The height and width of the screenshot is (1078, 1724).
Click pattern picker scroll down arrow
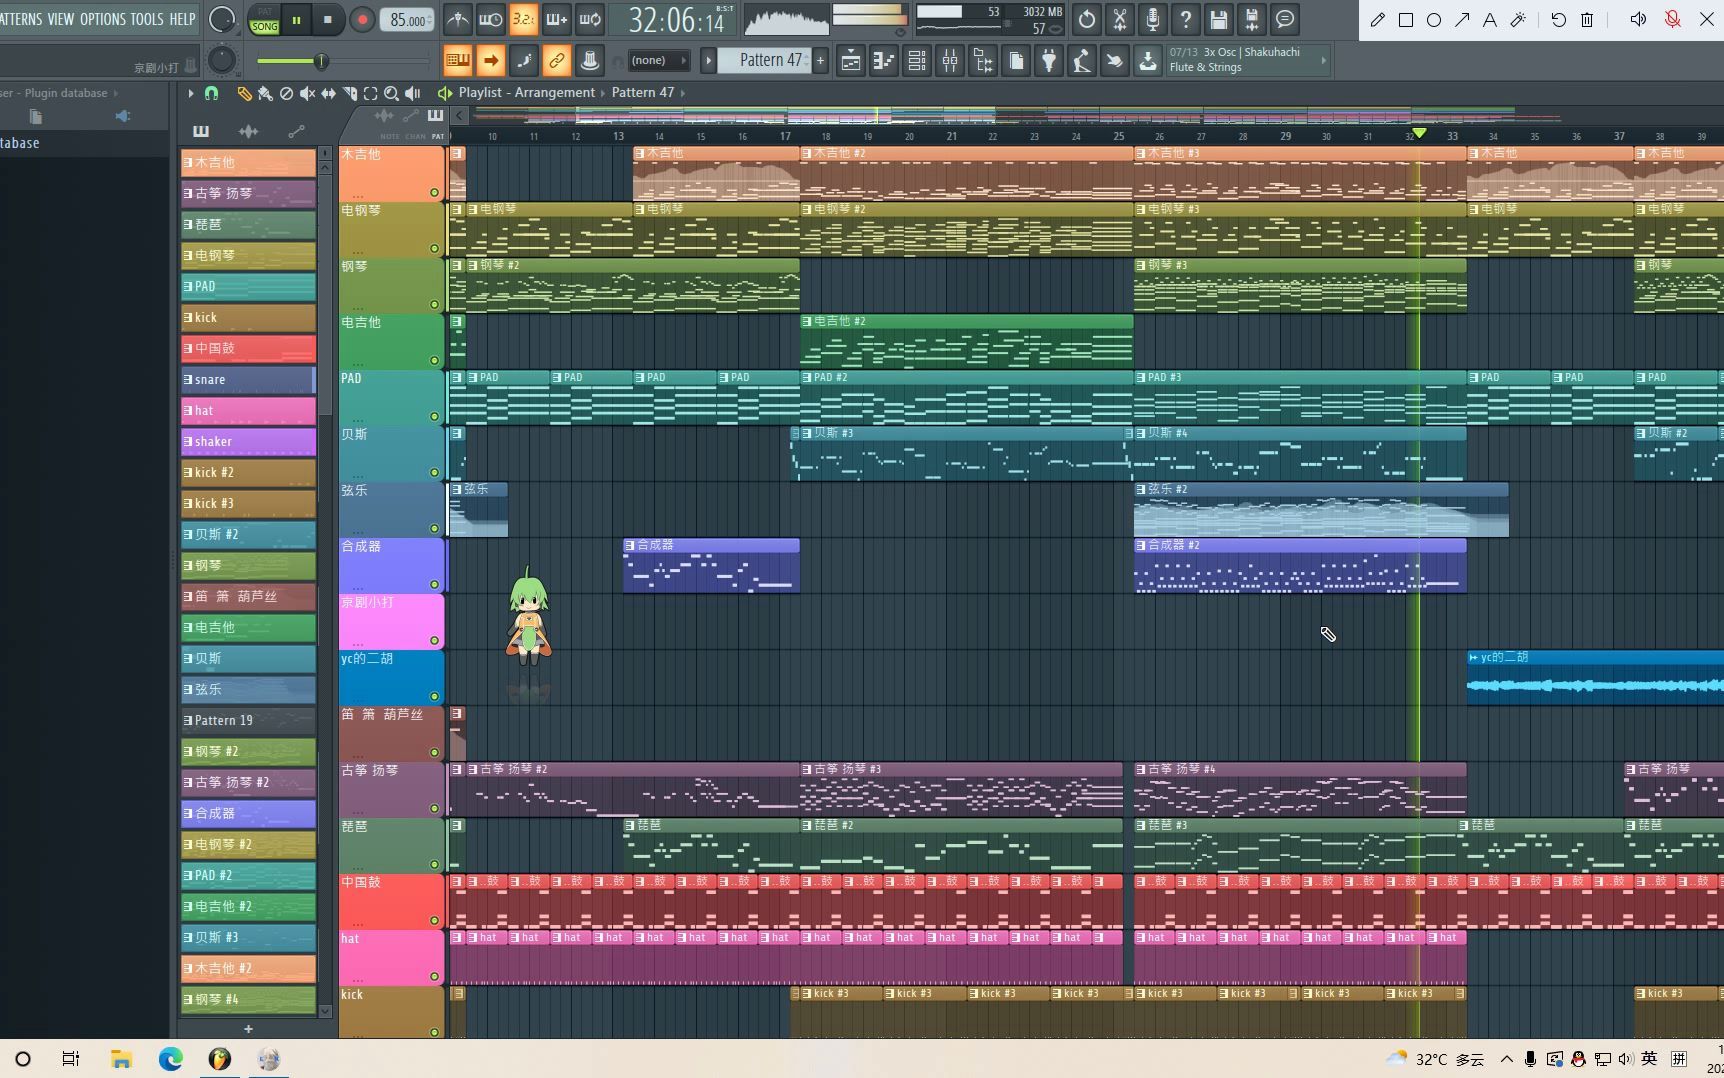(x=324, y=1011)
